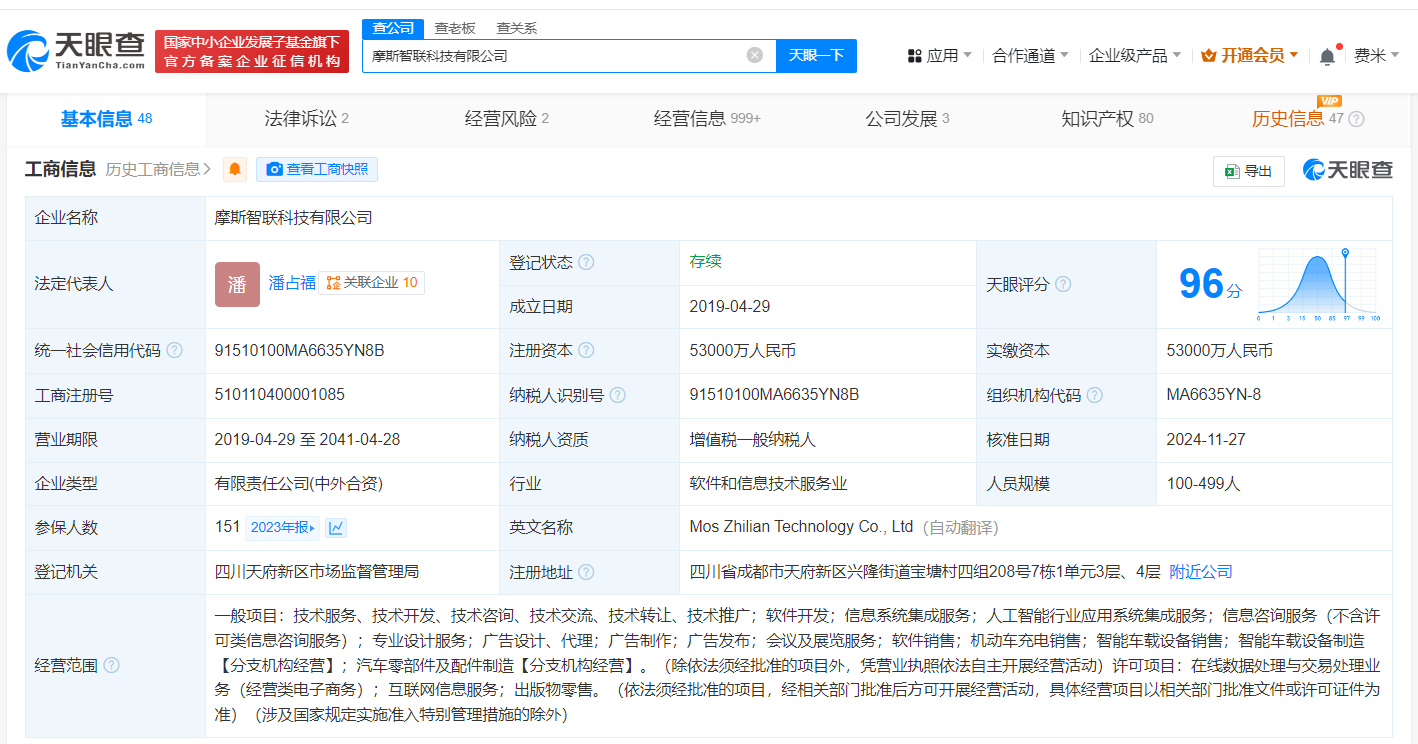Expand the 企业级产品 menu
Viewport: 1418px width, 744px height.
pos(1134,55)
